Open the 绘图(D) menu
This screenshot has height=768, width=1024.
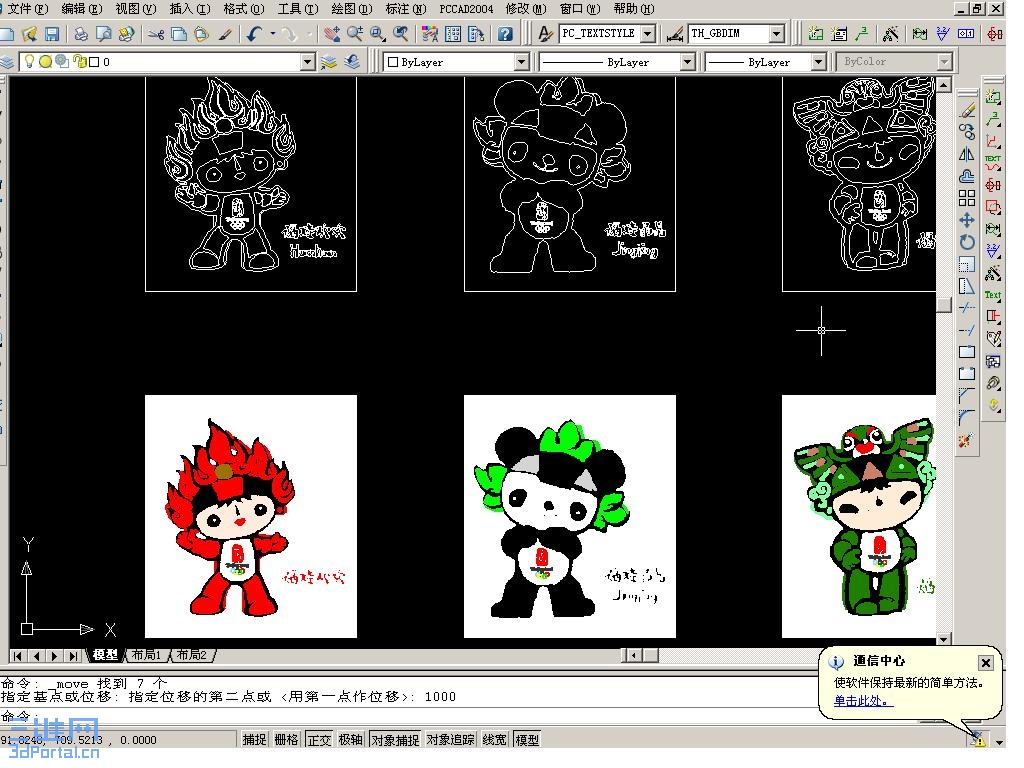[x=351, y=9]
